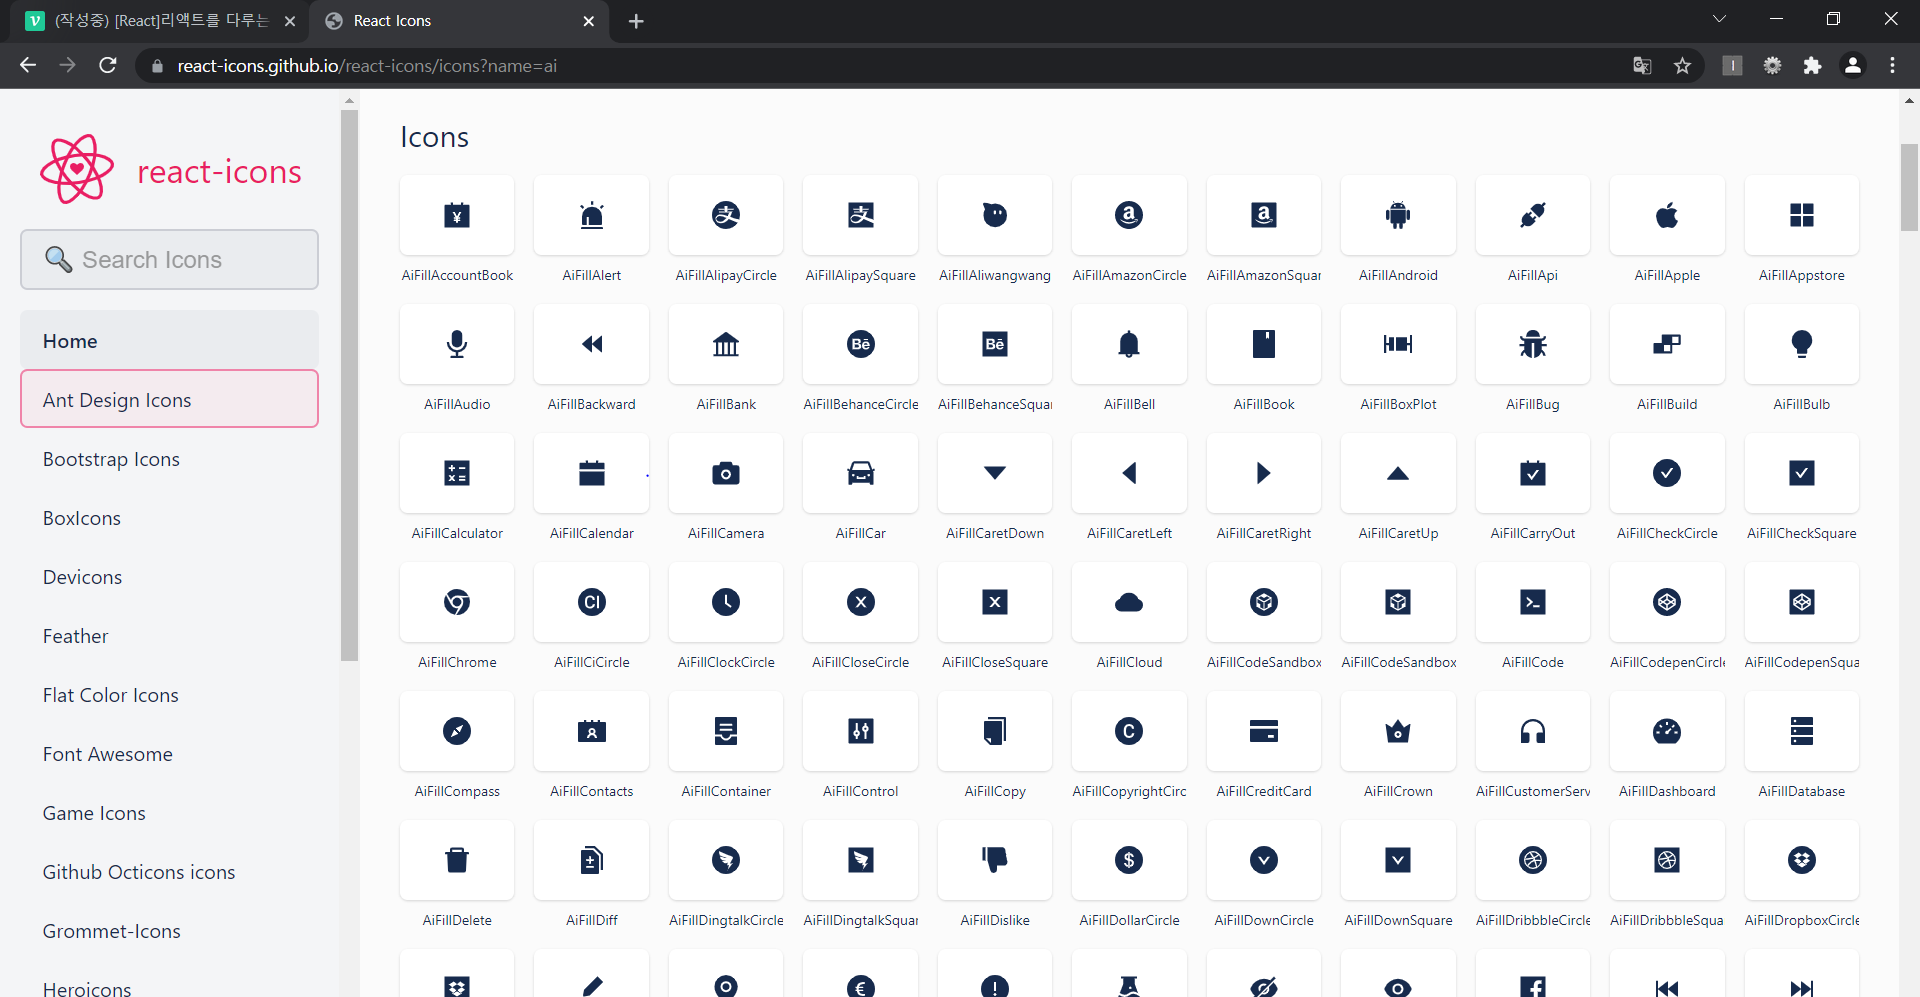Click the AiFillAppstore grid icon

pyautogui.click(x=1802, y=215)
